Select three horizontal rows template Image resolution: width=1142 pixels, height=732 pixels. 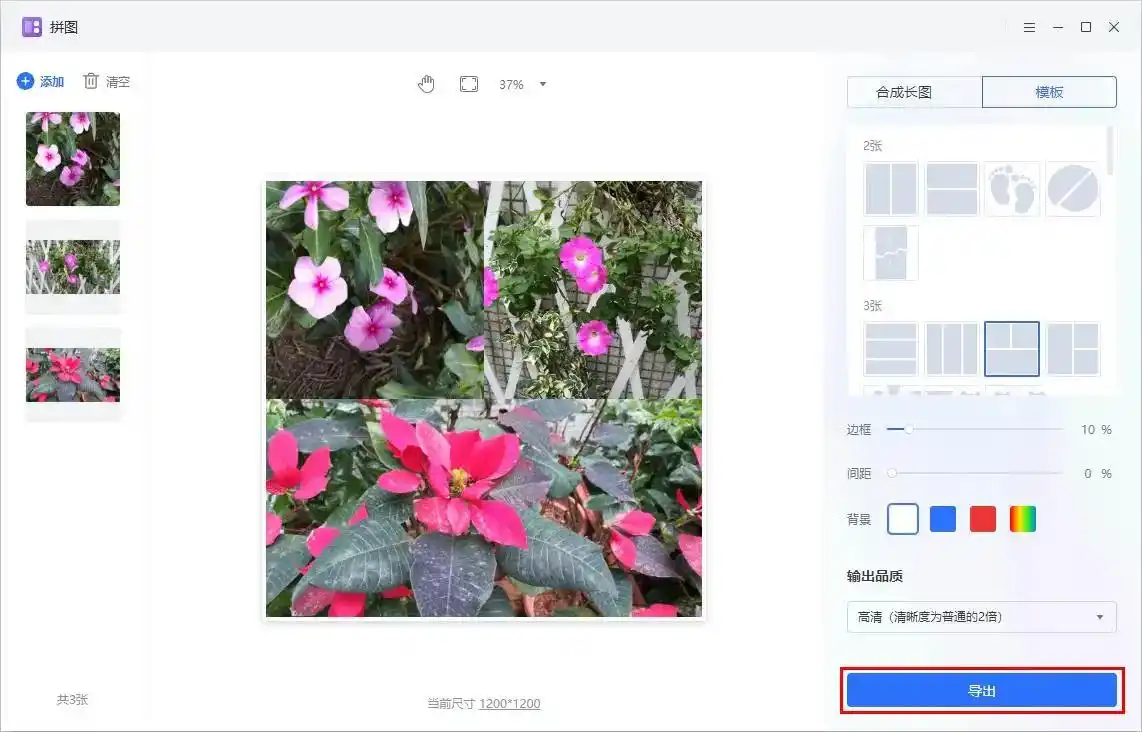click(891, 349)
